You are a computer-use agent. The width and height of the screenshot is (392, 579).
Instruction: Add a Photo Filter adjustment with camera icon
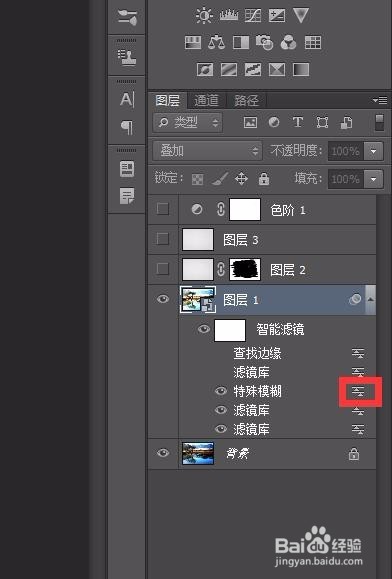pos(264,43)
